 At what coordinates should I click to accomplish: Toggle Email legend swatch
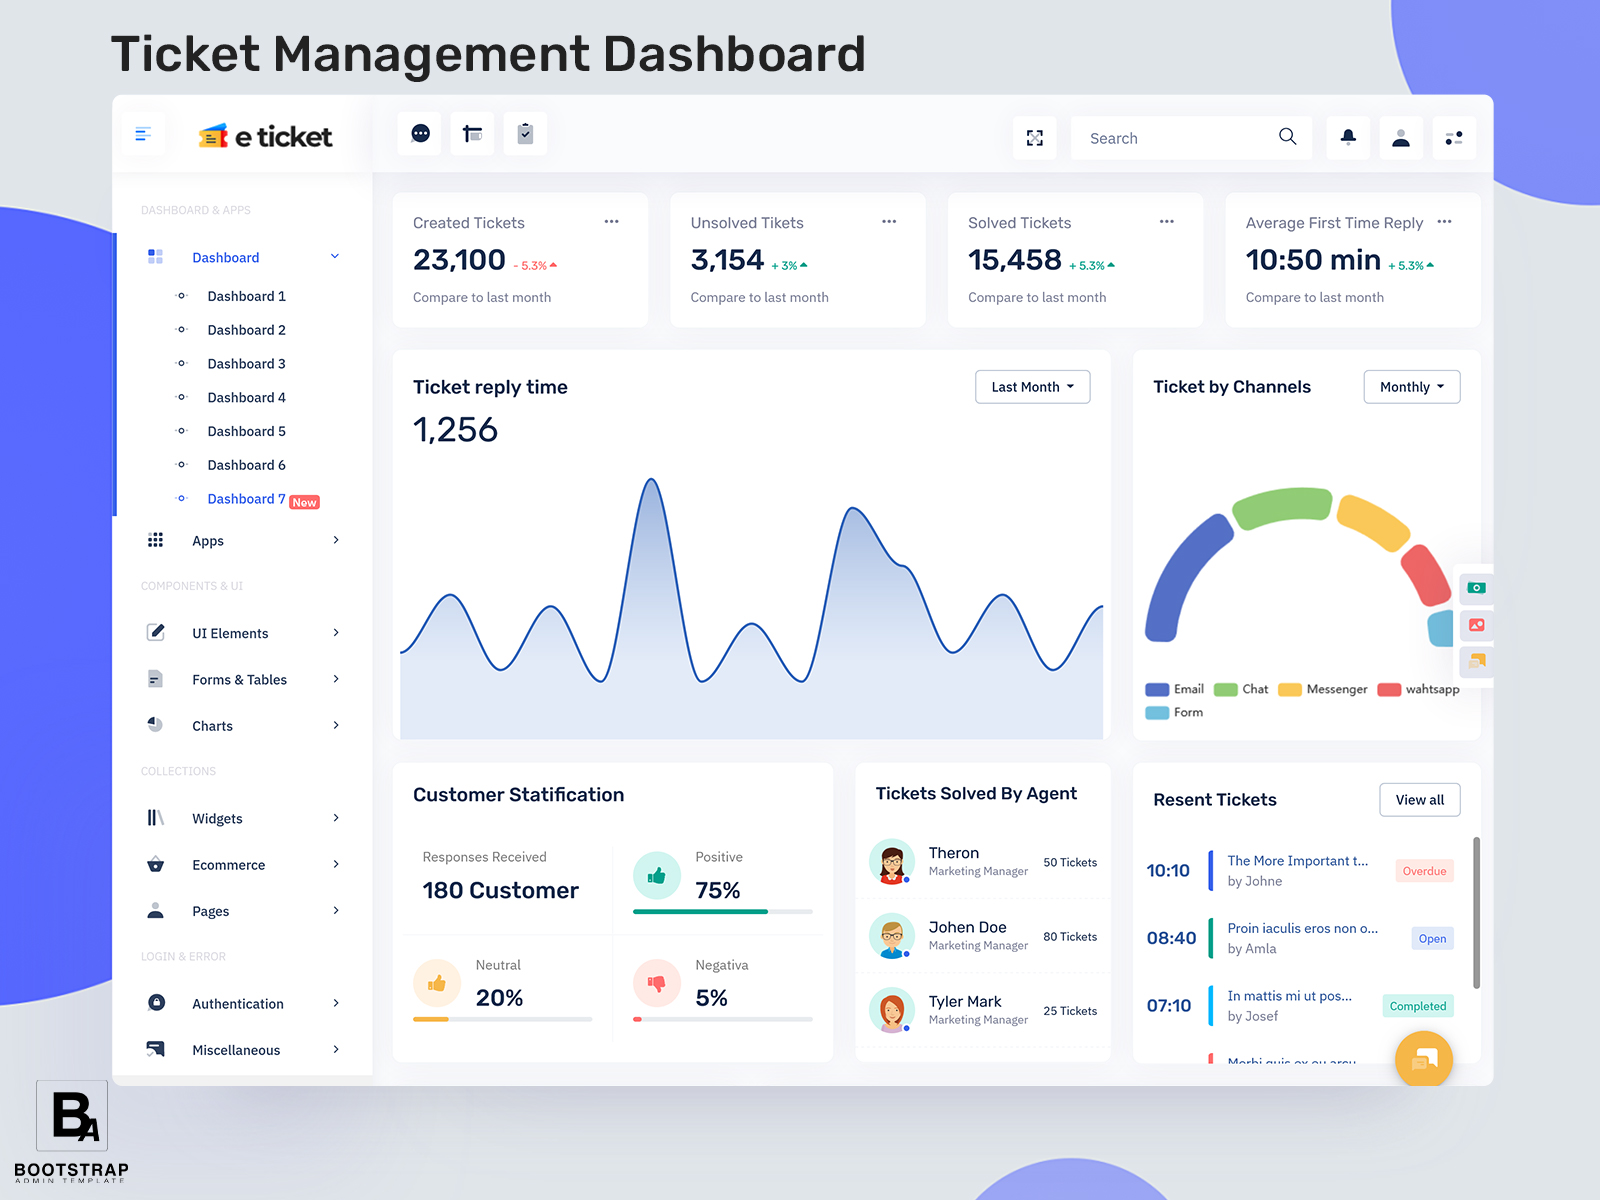pos(1157,689)
